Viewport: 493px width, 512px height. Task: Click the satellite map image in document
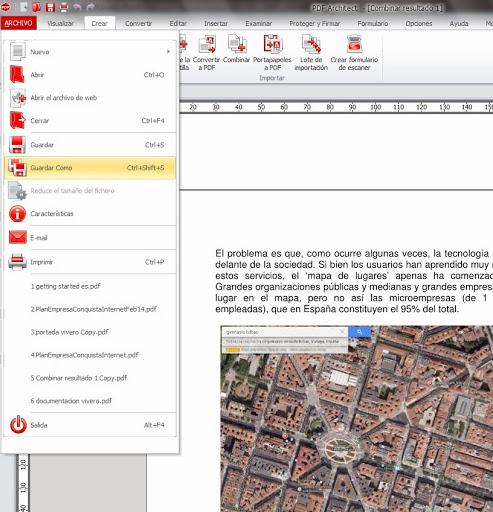(x=357, y=419)
